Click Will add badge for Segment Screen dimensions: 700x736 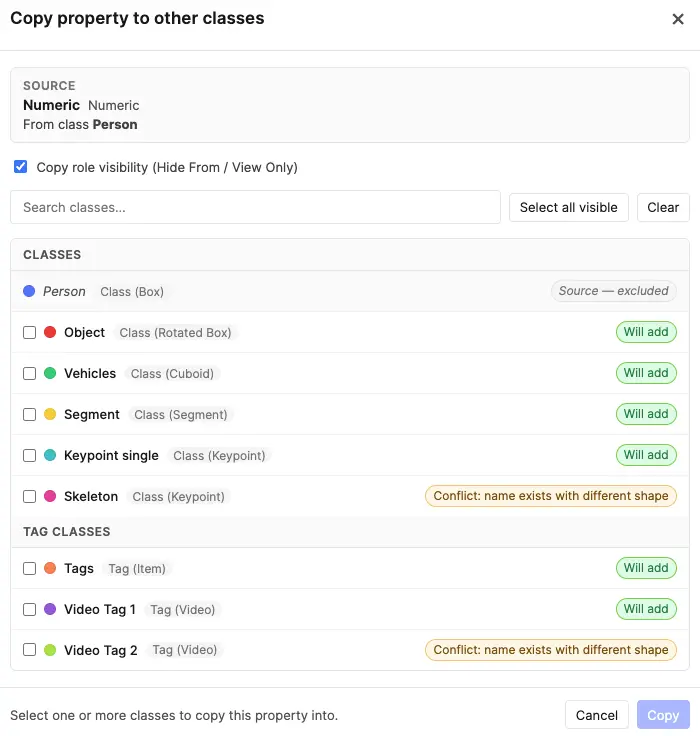point(646,414)
